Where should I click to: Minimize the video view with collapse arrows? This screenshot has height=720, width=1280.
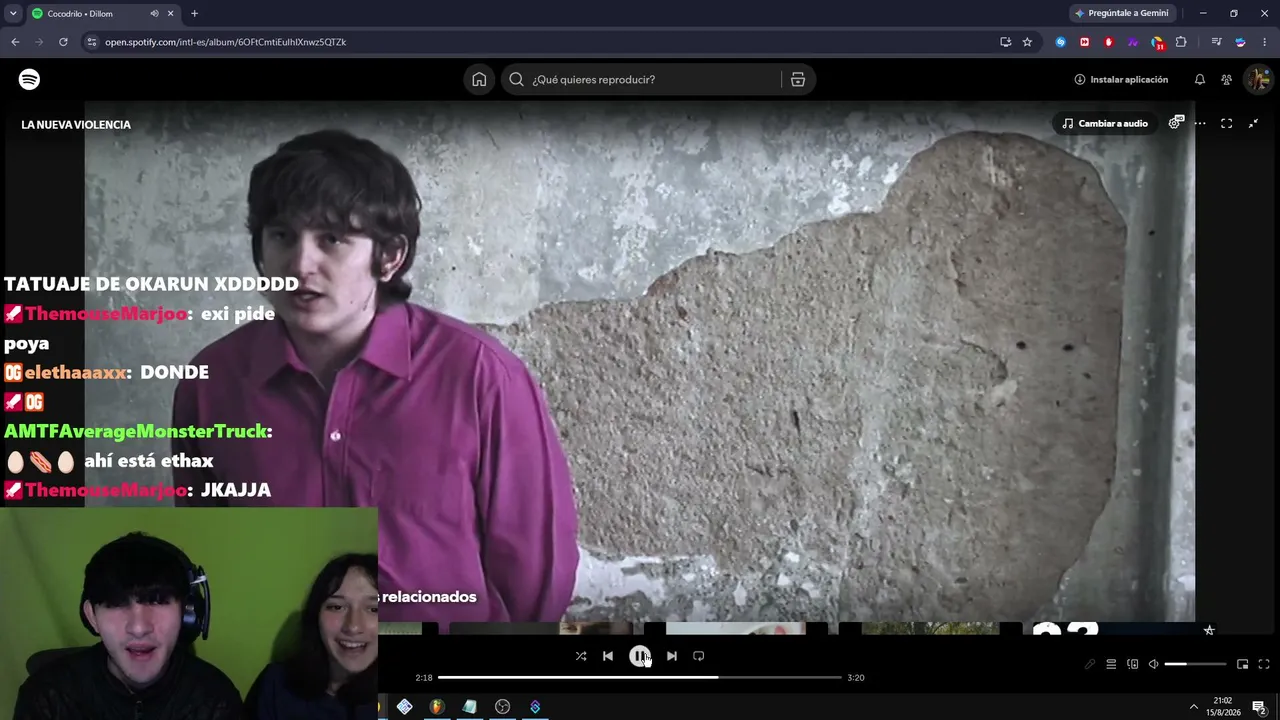pyautogui.click(x=1253, y=123)
